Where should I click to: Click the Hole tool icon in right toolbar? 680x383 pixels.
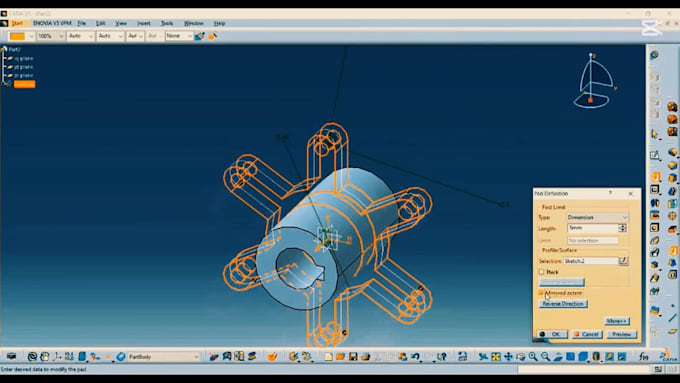[655, 228]
